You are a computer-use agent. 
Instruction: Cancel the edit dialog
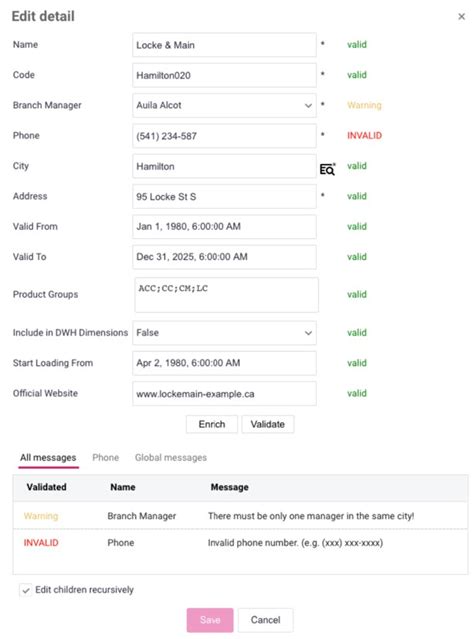pos(265,620)
